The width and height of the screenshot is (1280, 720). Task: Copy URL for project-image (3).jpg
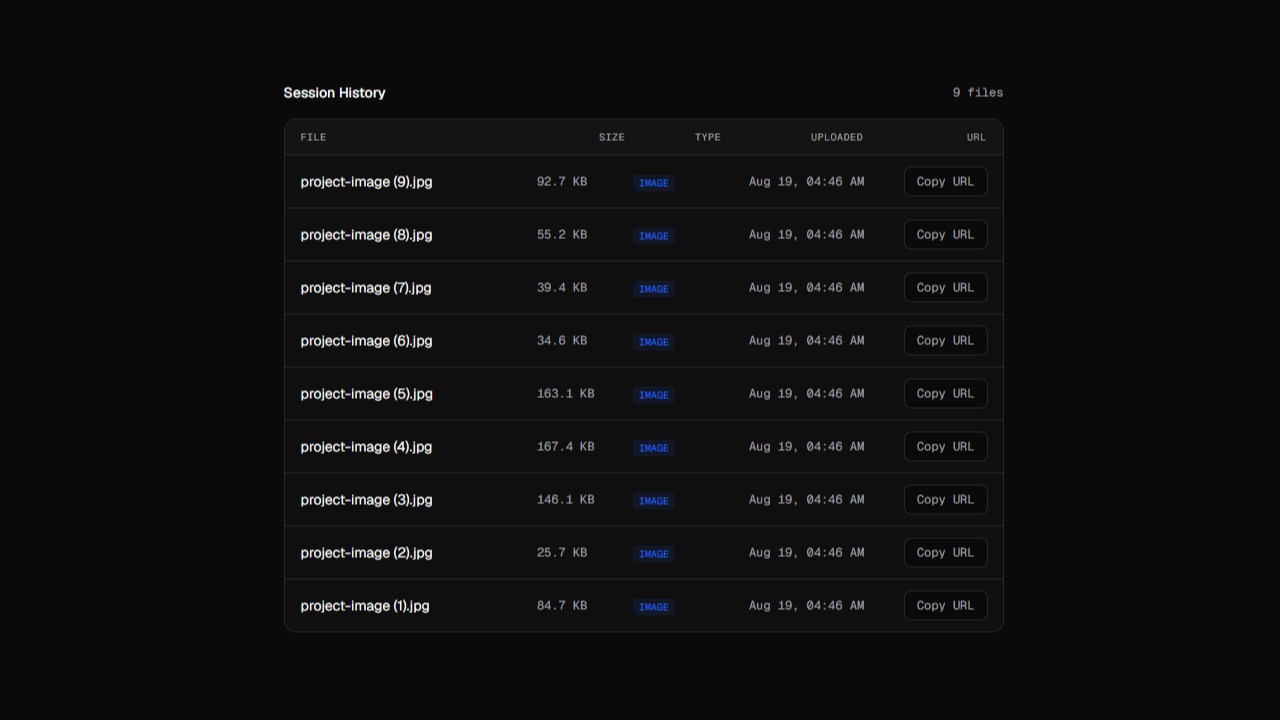(x=945, y=500)
